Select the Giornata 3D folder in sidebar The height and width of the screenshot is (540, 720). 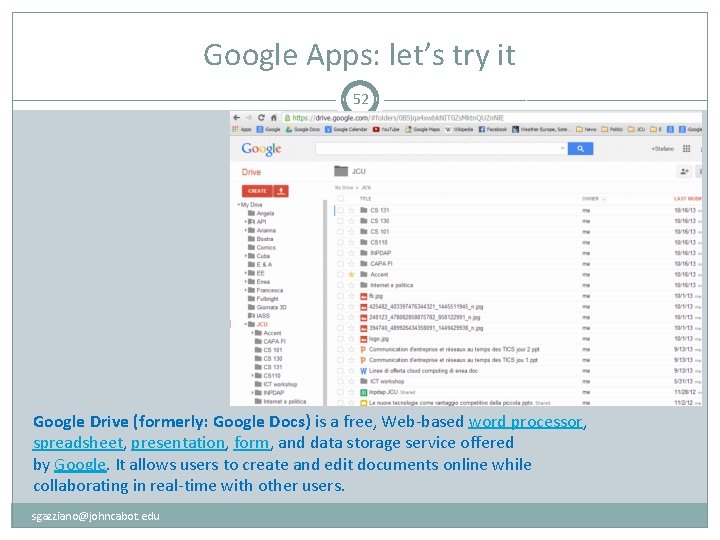267,307
